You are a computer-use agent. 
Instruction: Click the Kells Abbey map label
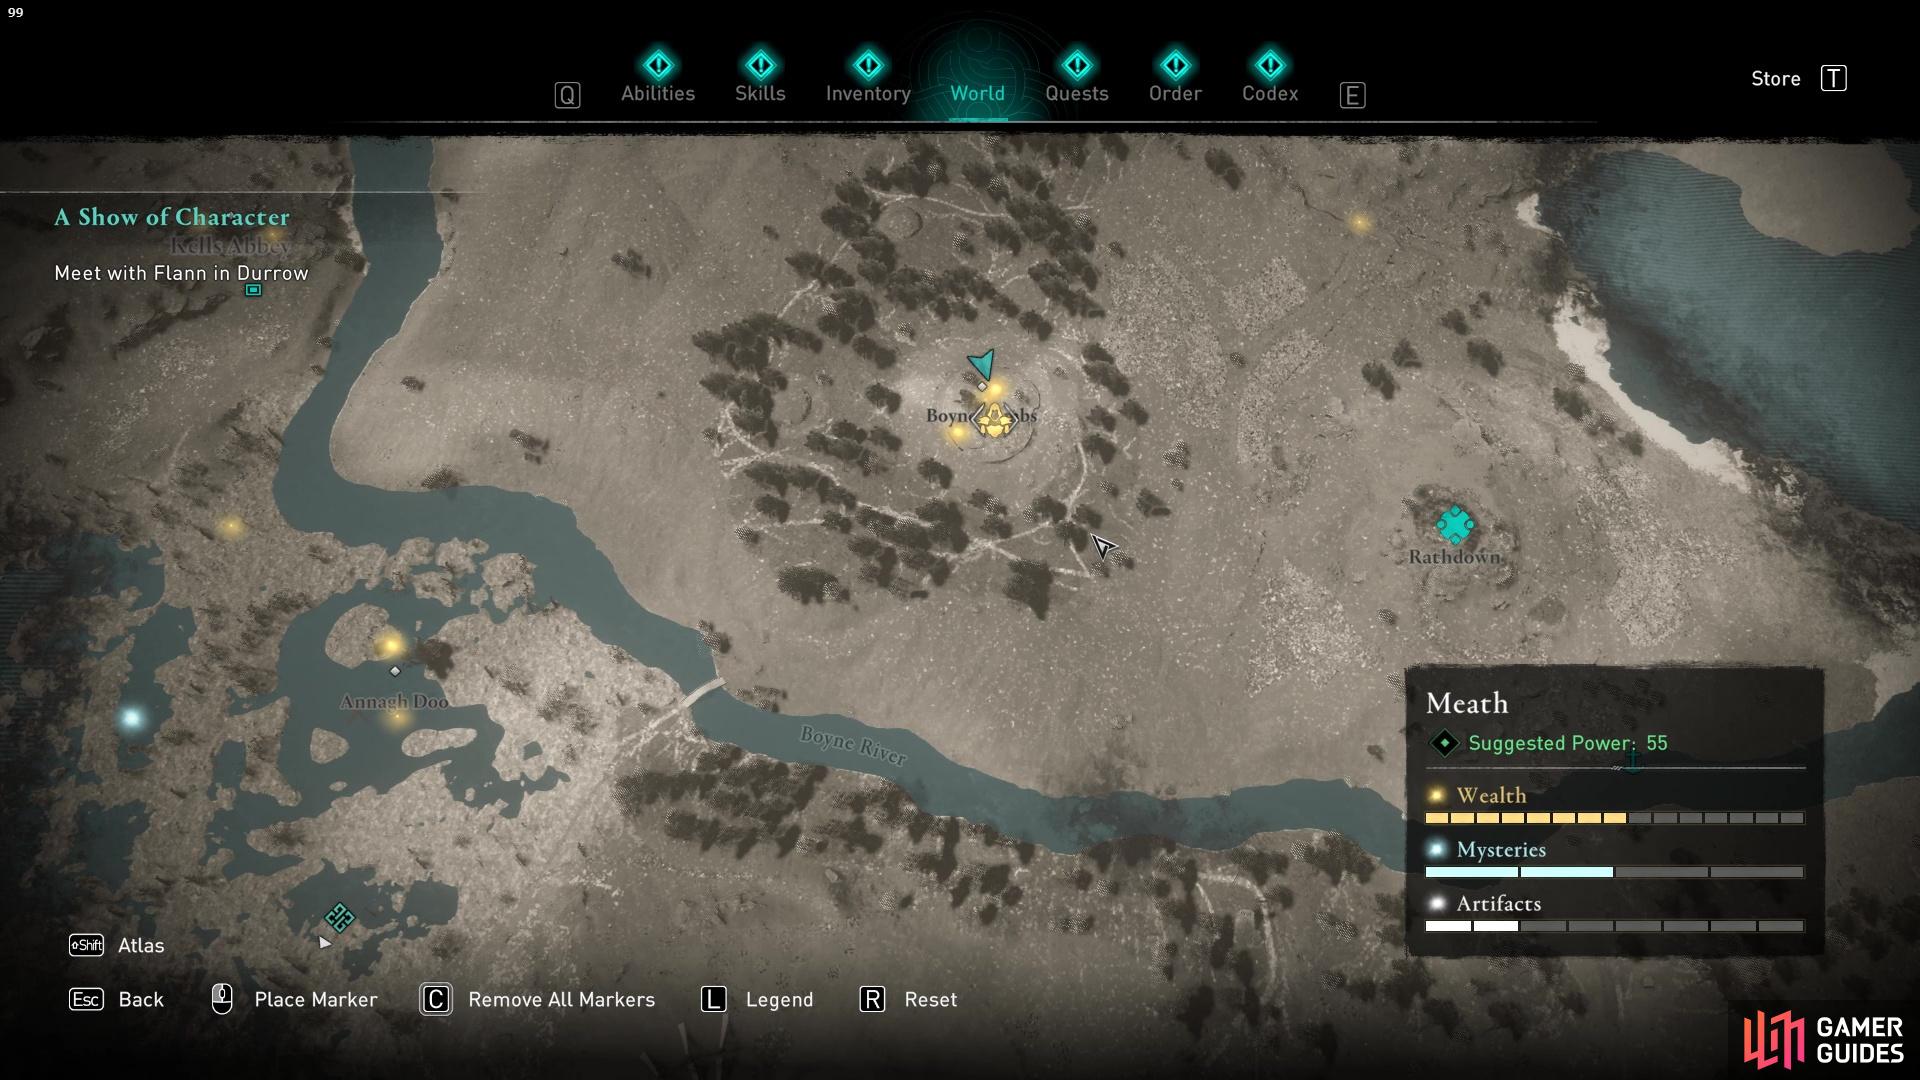click(x=231, y=245)
